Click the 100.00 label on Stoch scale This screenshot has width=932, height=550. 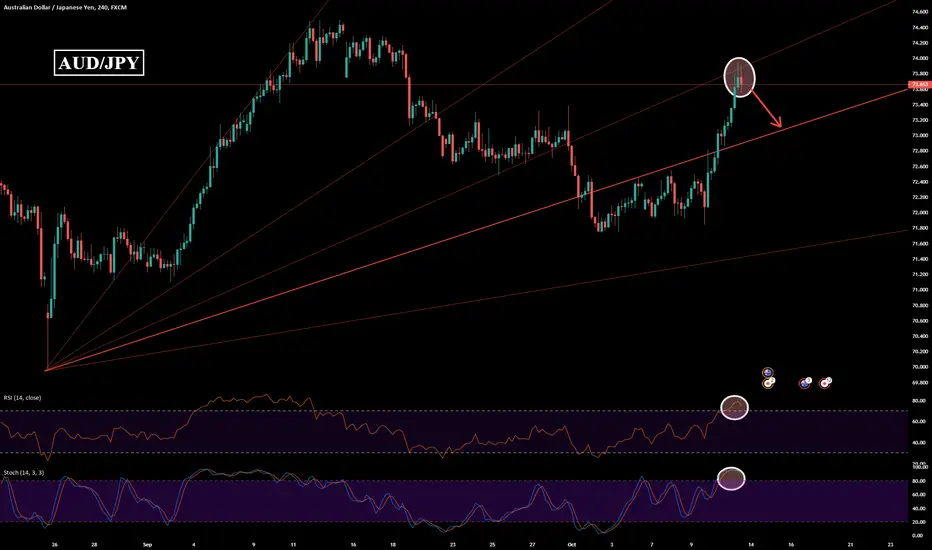(920, 467)
